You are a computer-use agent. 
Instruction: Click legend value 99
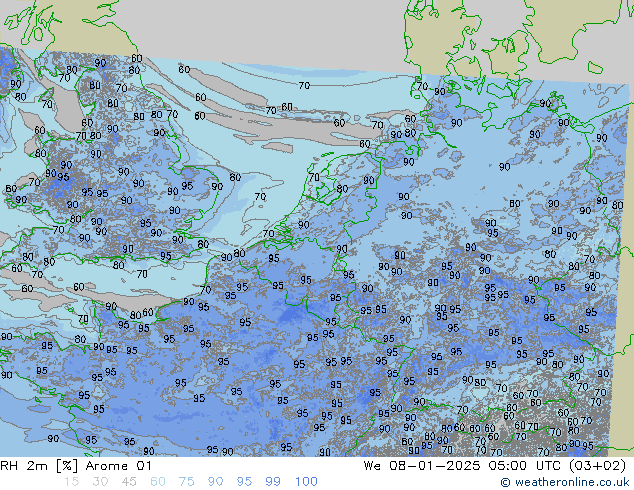point(273,482)
